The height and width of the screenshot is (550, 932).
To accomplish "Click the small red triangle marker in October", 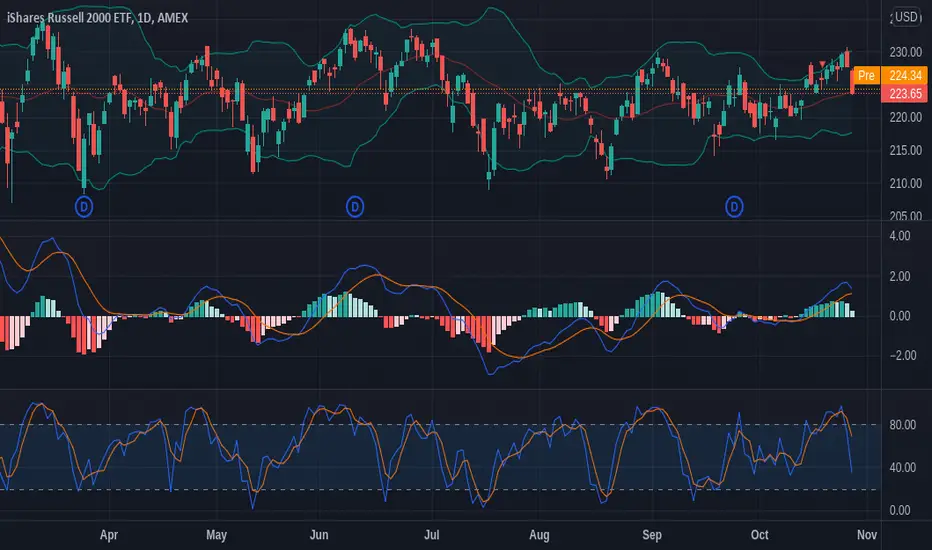I will pyautogui.click(x=822, y=64).
